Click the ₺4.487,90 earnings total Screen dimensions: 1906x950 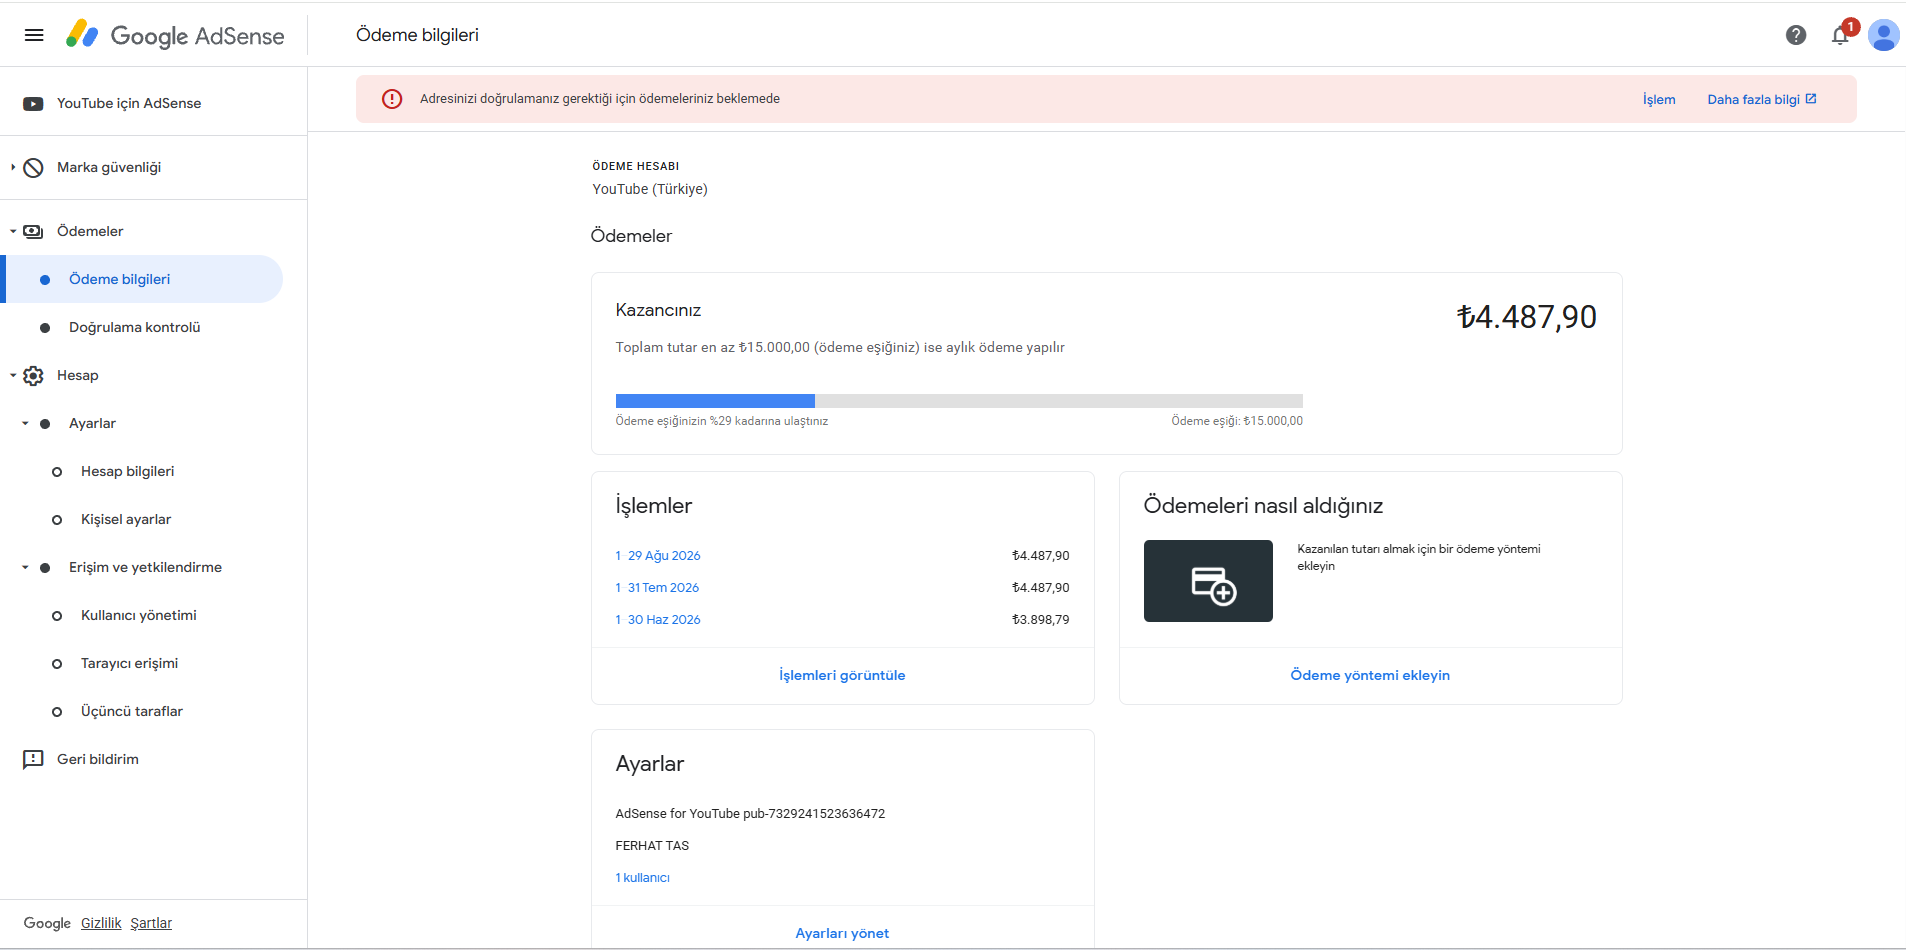click(1527, 317)
